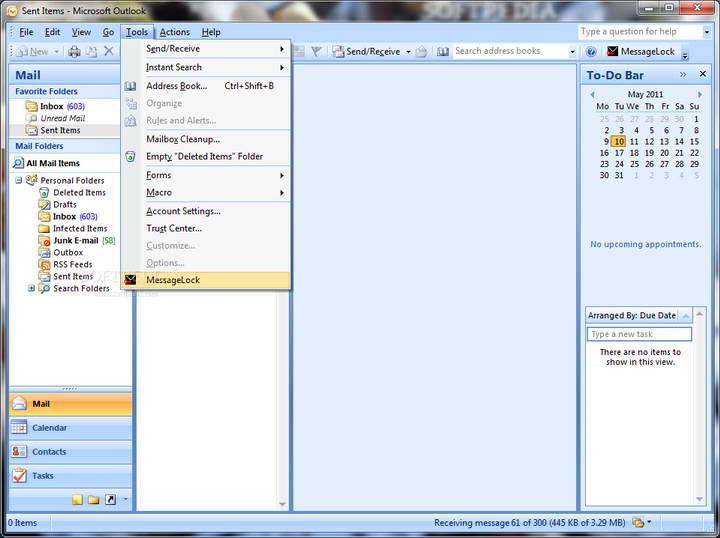The height and width of the screenshot is (538, 720).
Task: Go to previous month in calendar
Action: [x=592, y=95]
